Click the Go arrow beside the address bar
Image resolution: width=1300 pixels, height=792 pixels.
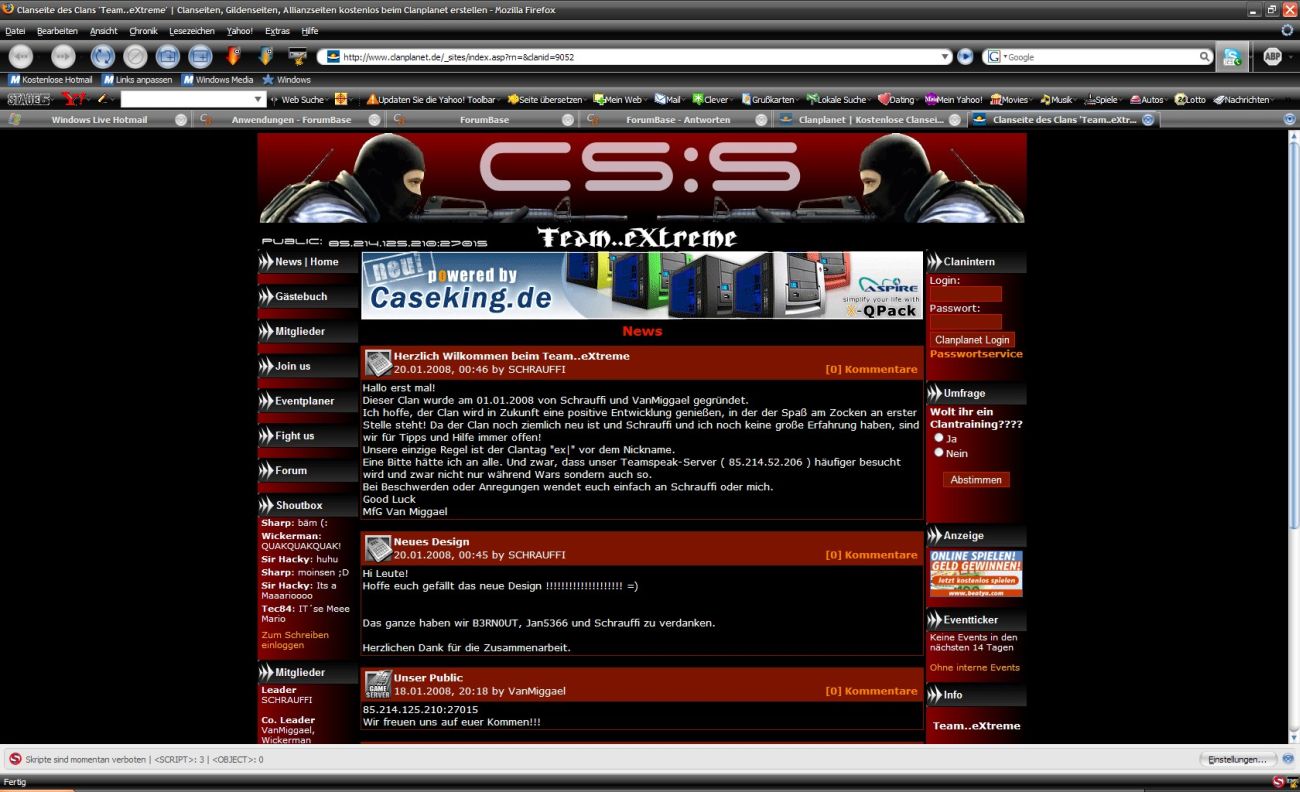tap(965, 57)
